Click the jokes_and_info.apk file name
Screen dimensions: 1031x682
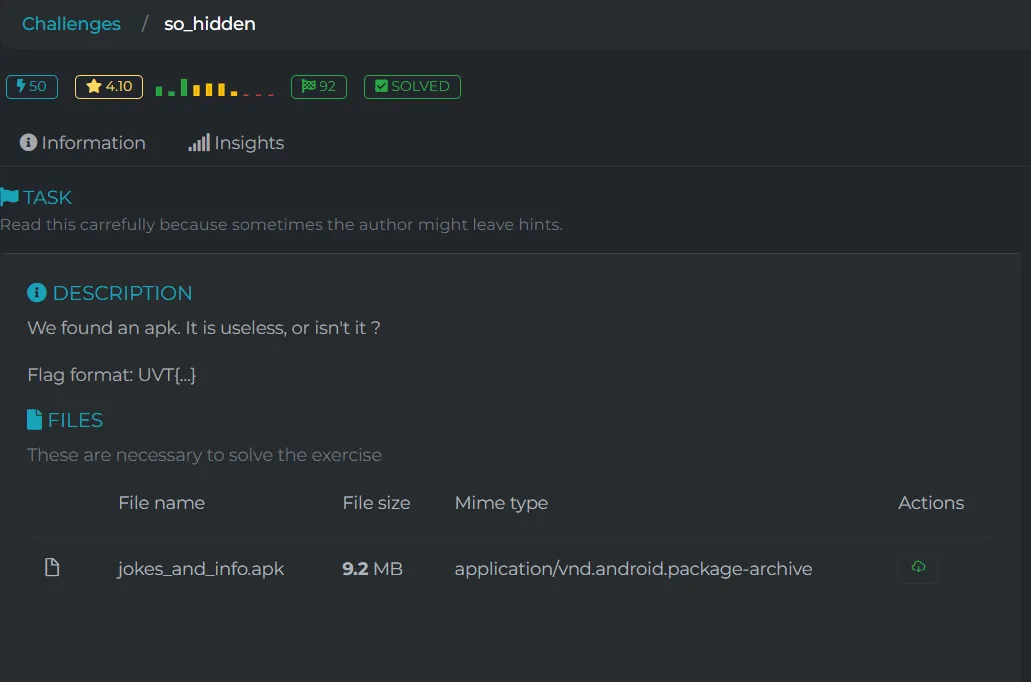(x=201, y=568)
